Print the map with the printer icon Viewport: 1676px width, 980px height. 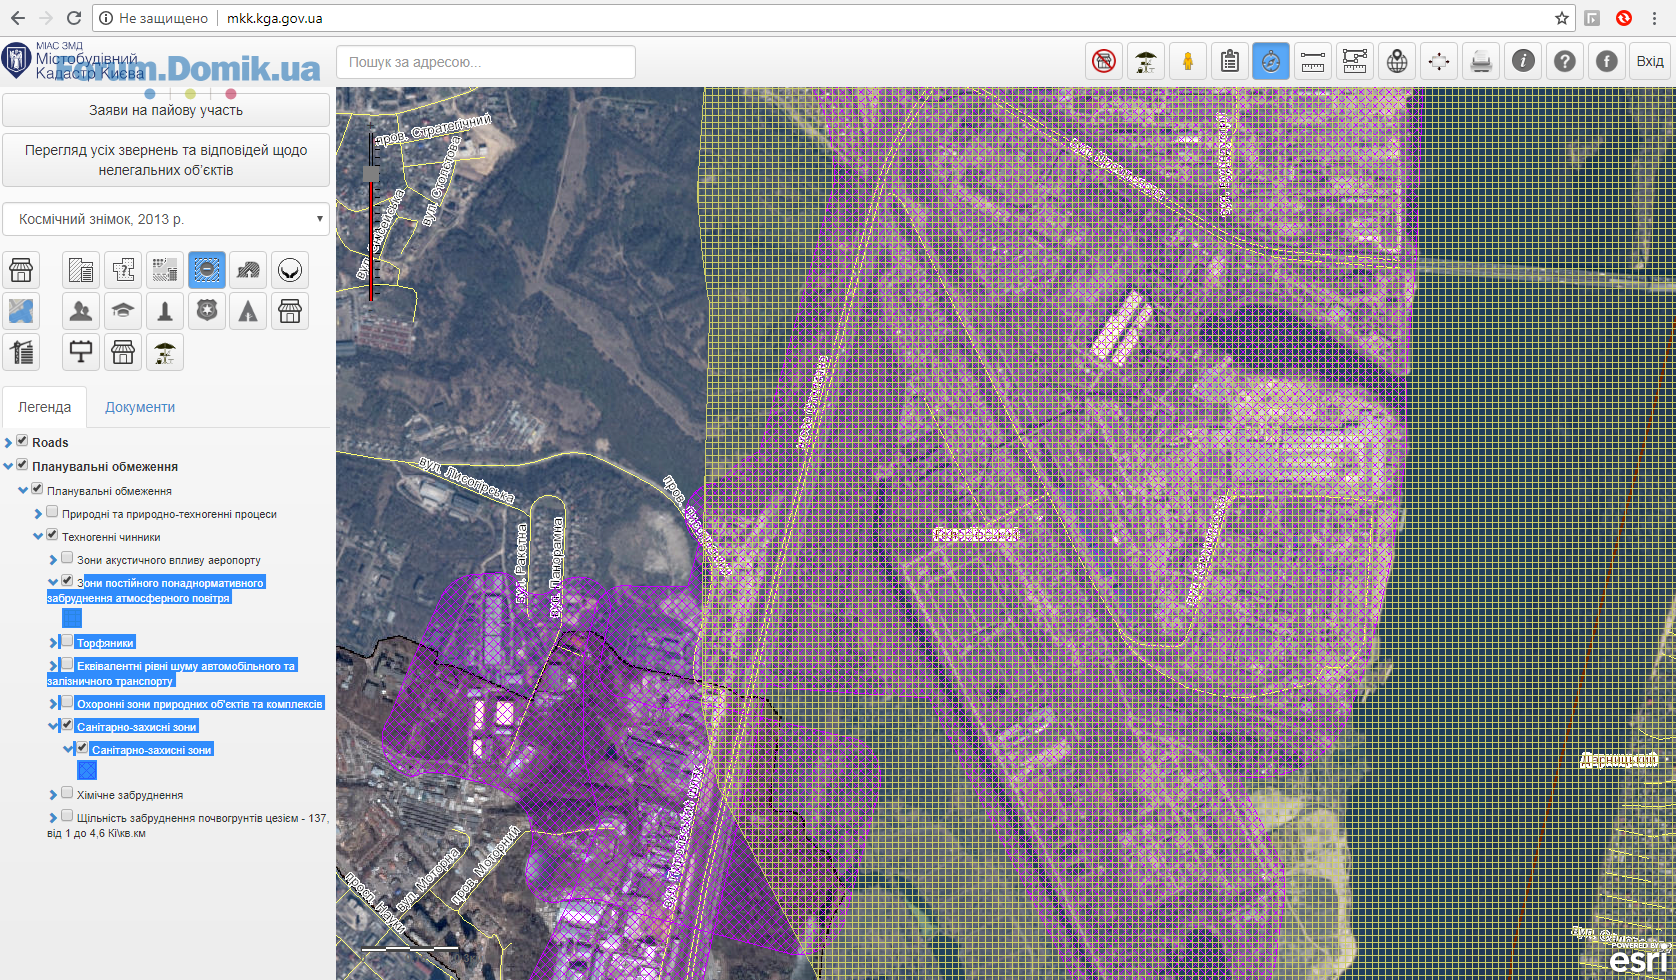pyautogui.click(x=1481, y=61)
